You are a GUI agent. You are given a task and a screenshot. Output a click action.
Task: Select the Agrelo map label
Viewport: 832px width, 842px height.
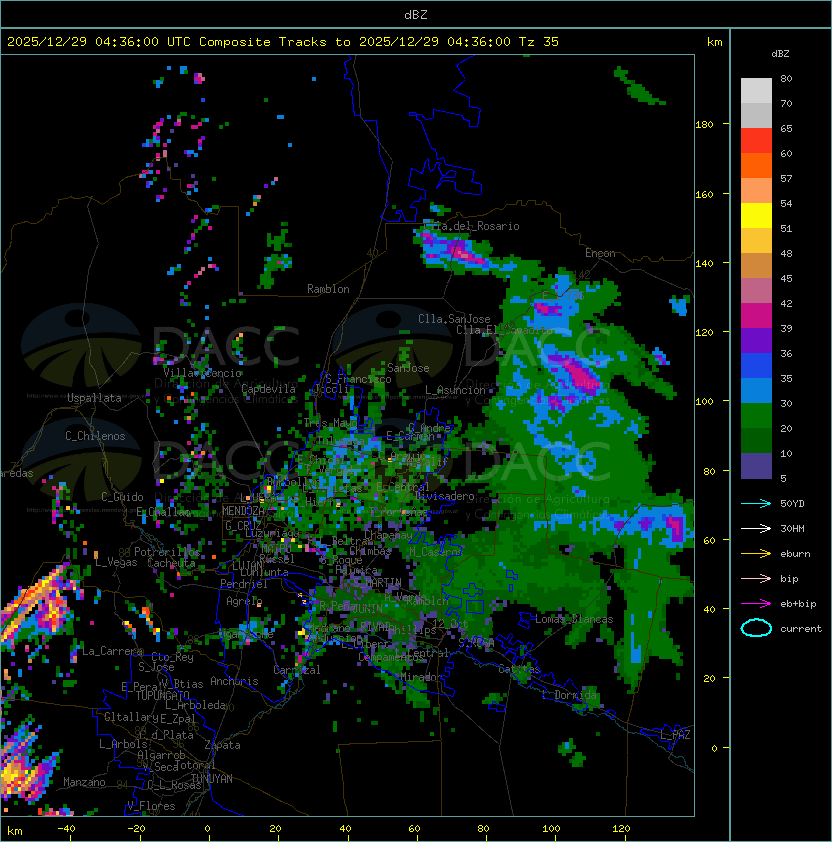(244, 601)
